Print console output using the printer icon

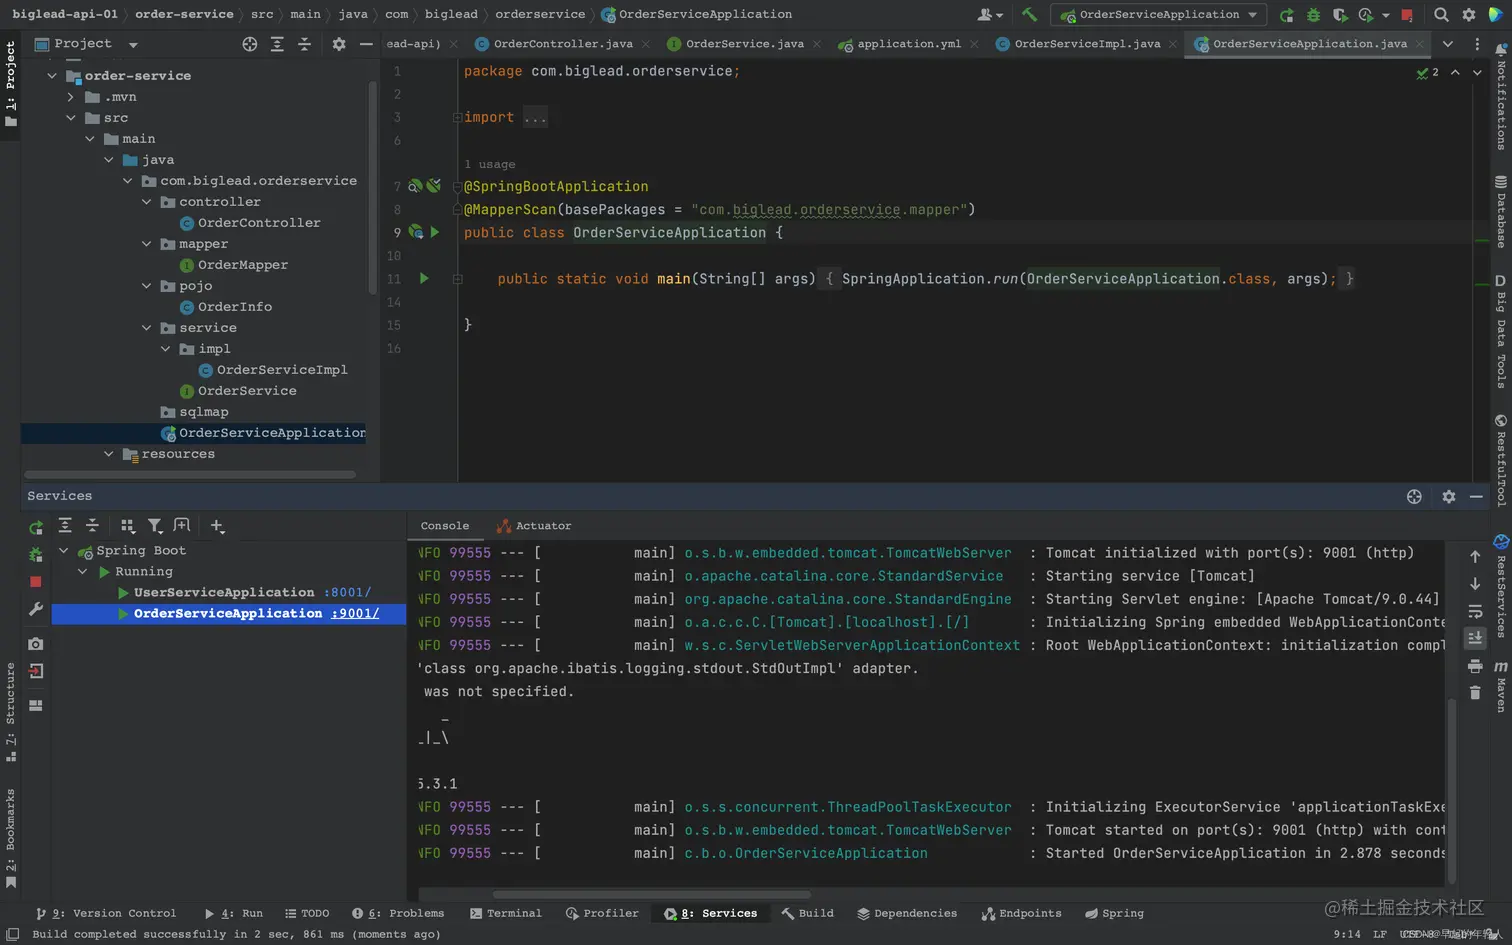1475,666
